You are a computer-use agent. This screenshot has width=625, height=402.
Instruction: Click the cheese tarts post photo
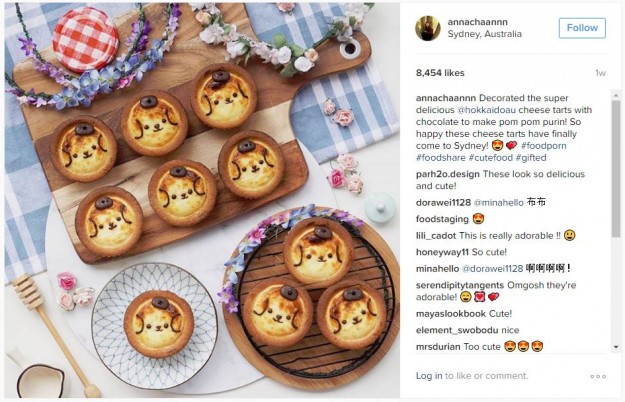click(x=200, y=200)
